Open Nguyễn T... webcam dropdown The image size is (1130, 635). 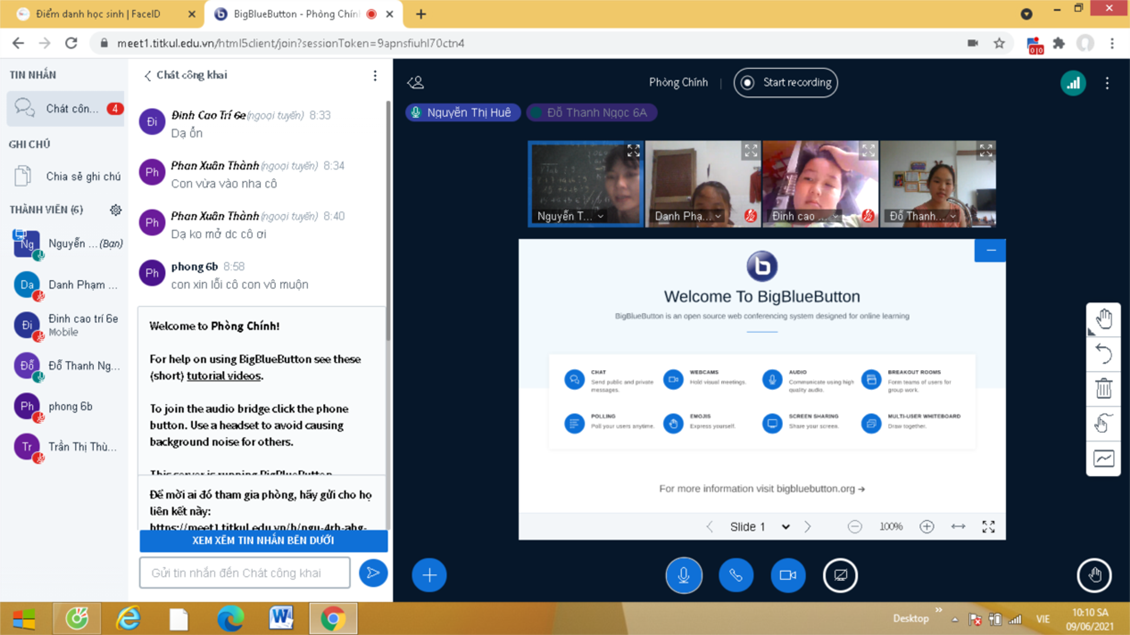pos(571,216)
